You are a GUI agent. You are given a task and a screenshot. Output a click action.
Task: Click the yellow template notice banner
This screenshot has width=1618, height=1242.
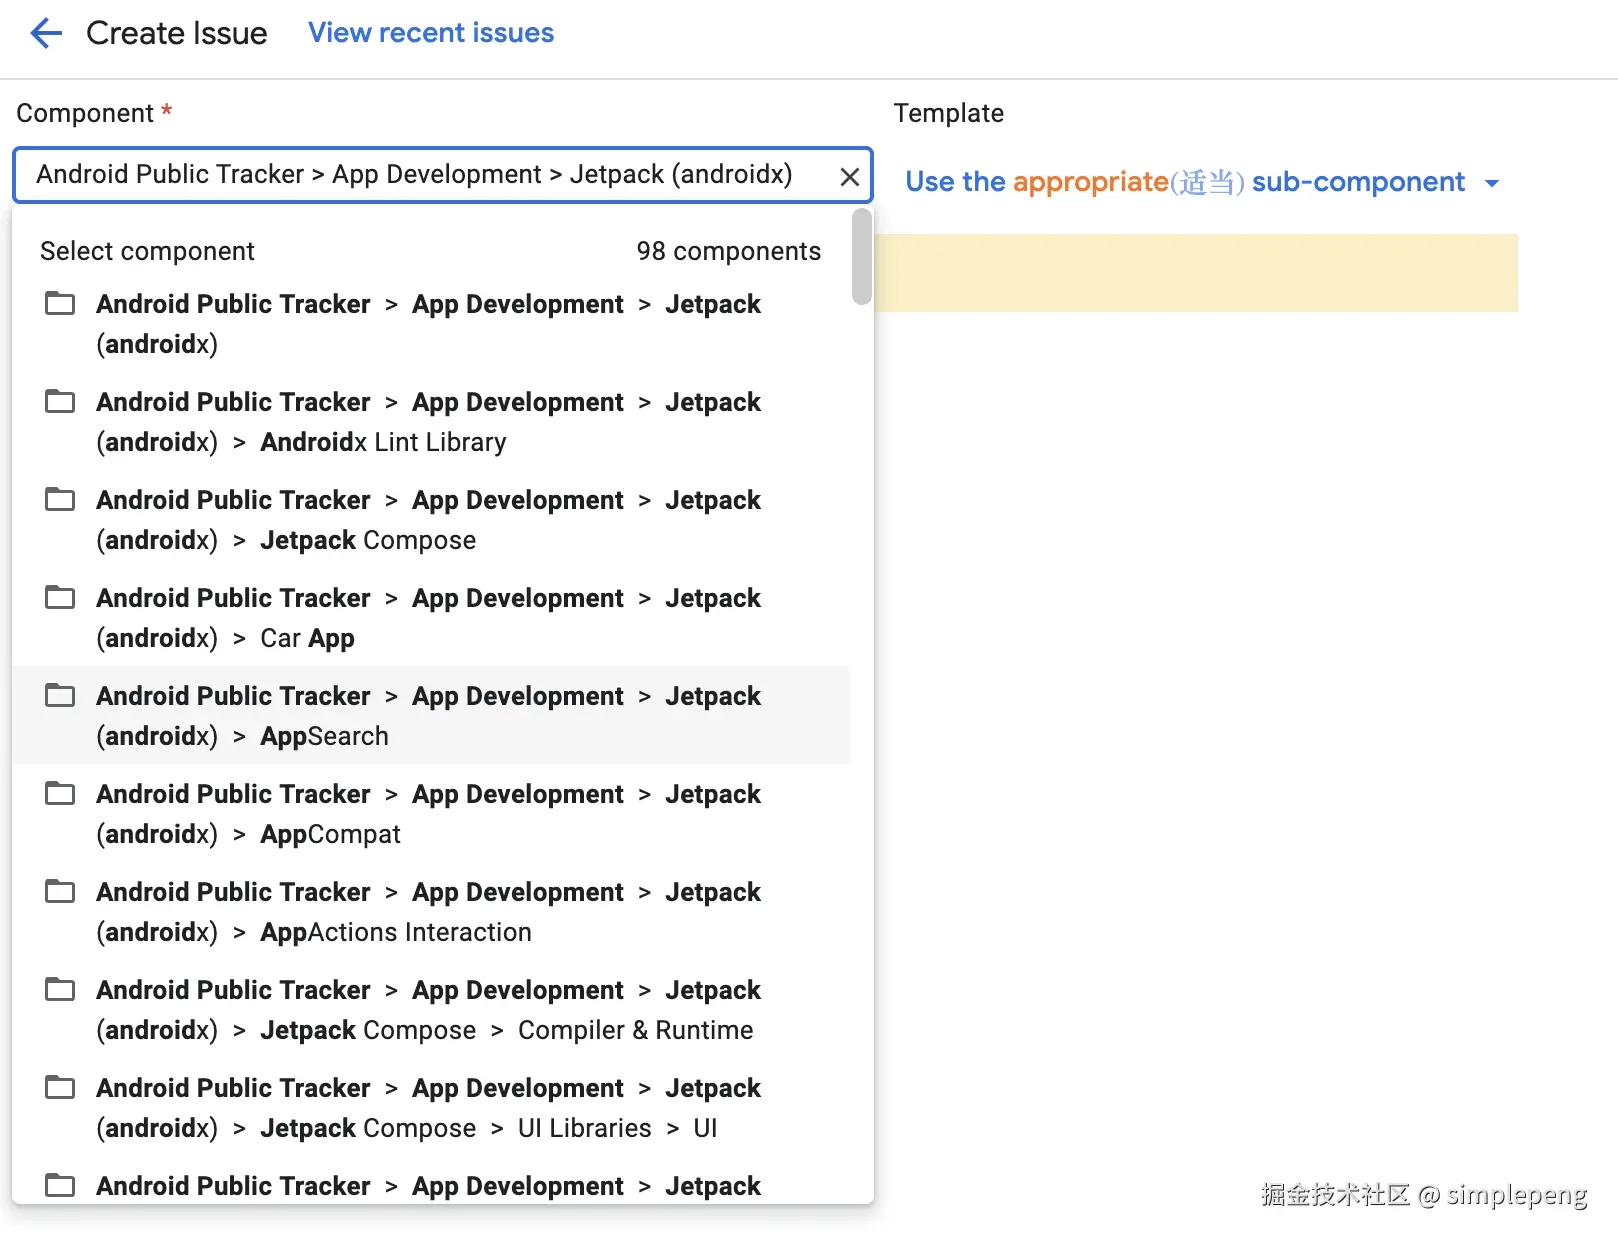[x=1196, y=273]
